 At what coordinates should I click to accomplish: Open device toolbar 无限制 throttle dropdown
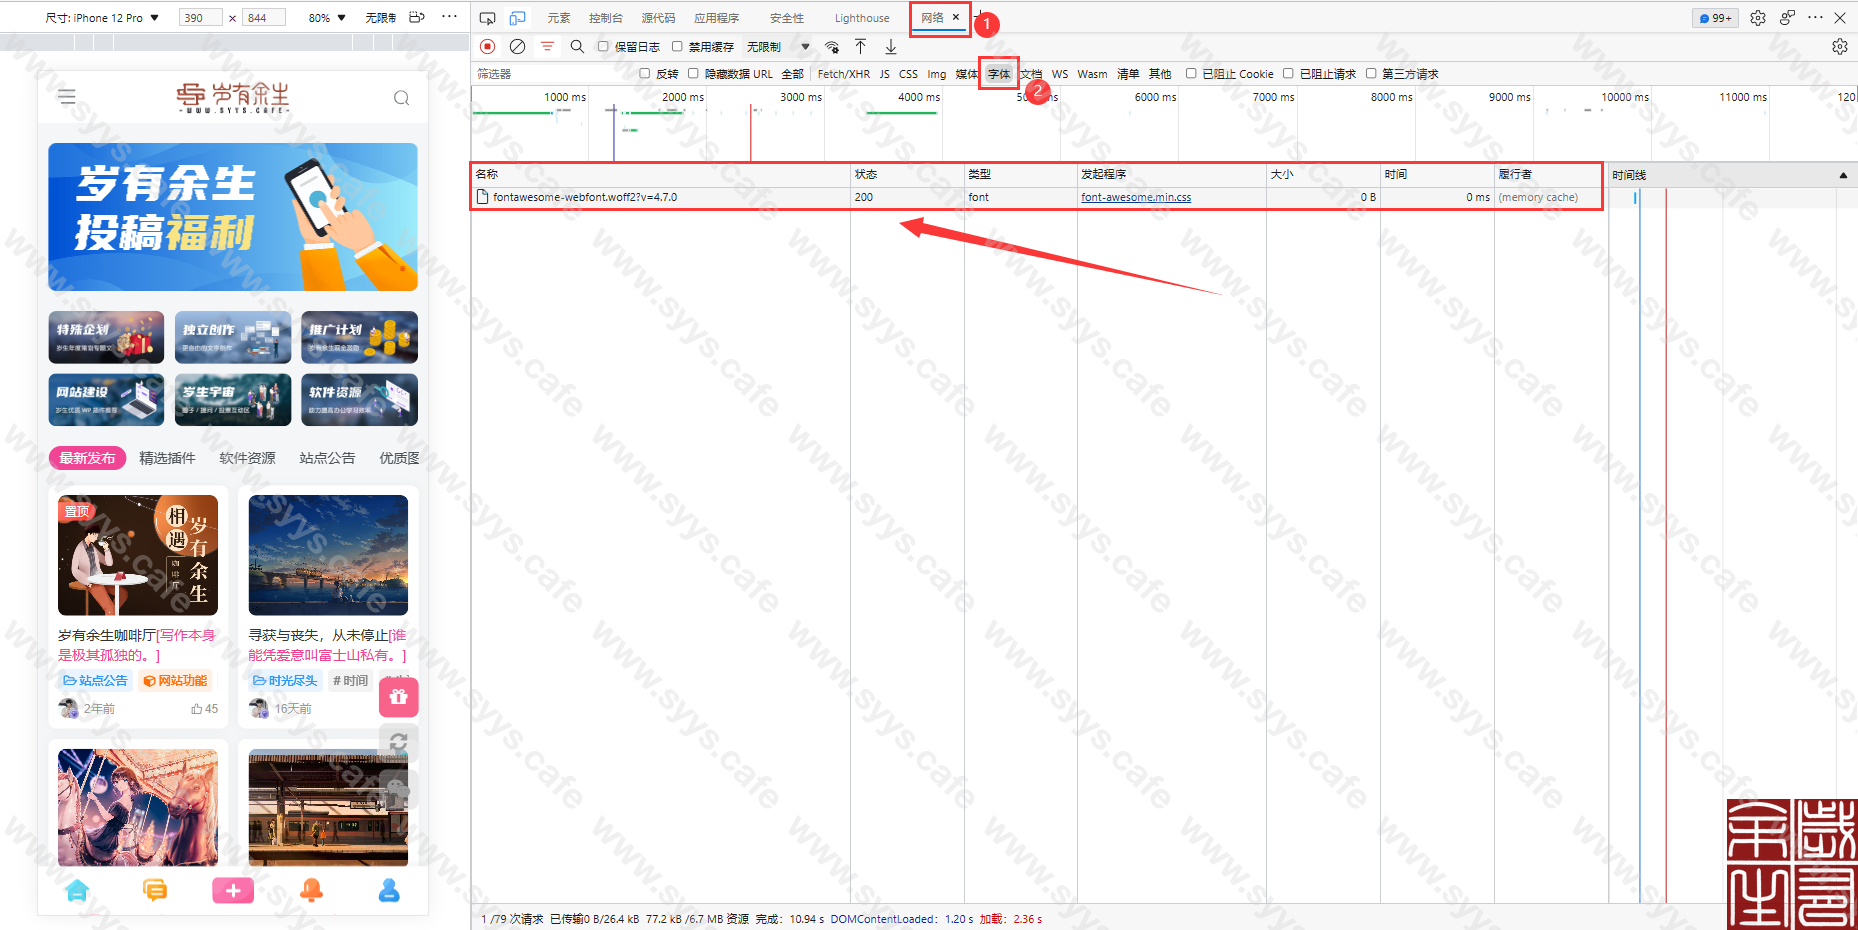[x=381, y=18]
